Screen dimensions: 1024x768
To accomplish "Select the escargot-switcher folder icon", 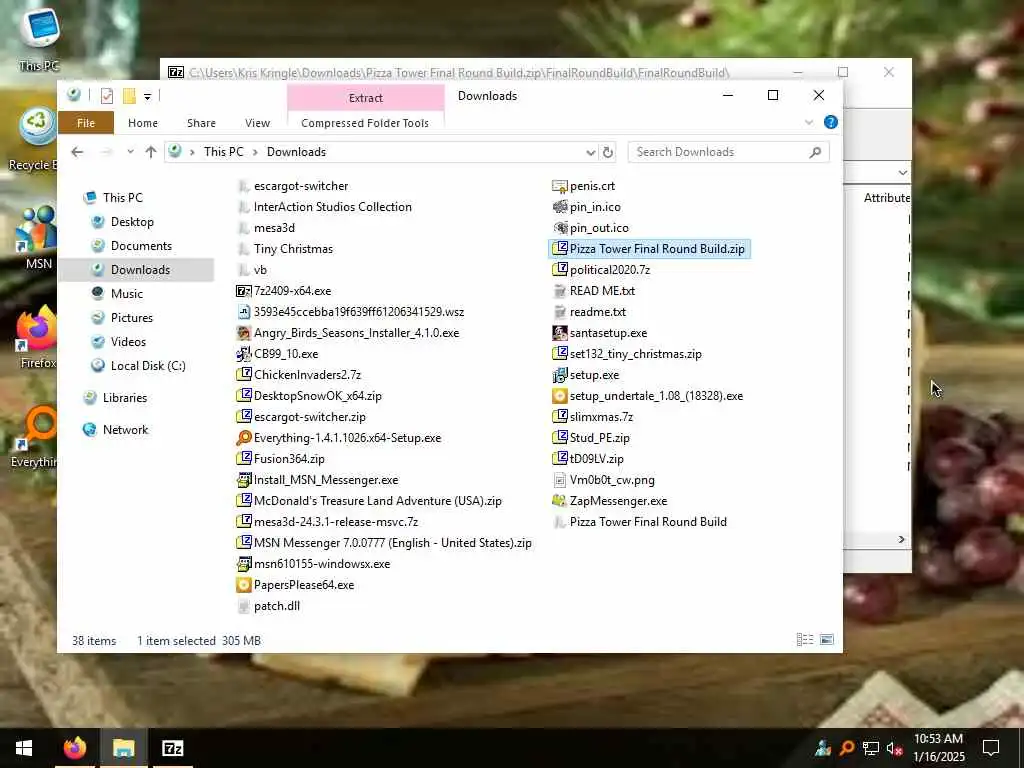I will pyautogui.click(x=244, y=186).
